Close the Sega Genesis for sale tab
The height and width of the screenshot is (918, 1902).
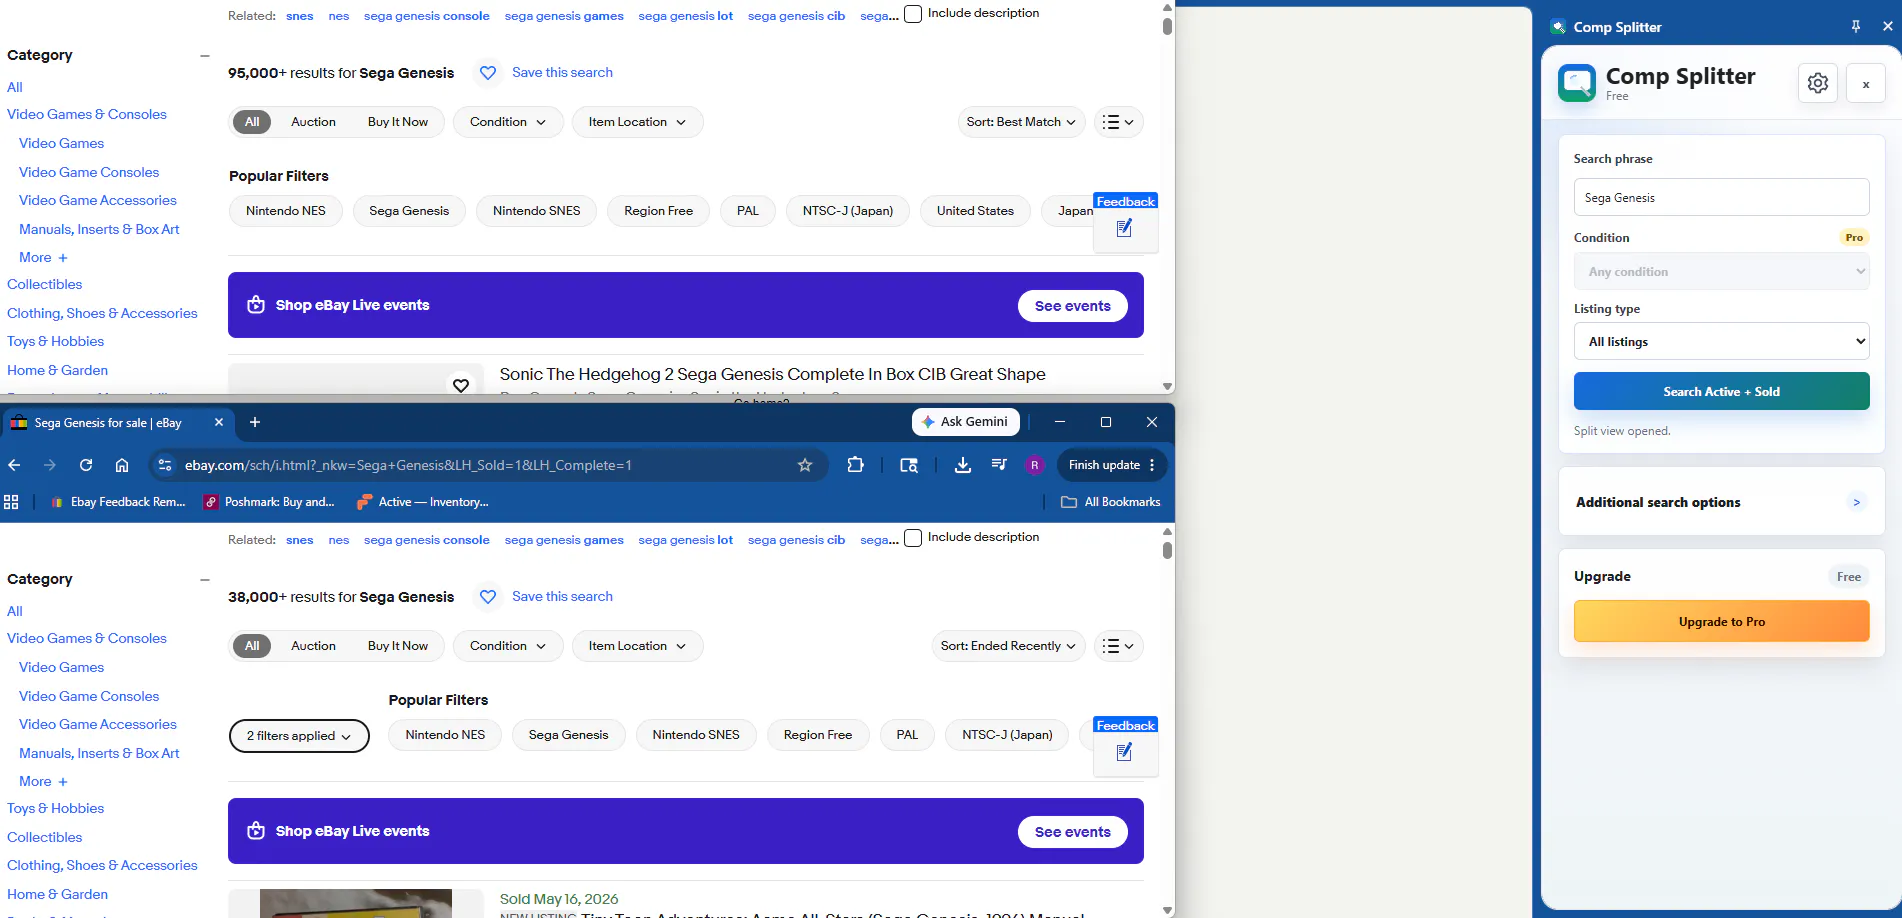[219, 423]
